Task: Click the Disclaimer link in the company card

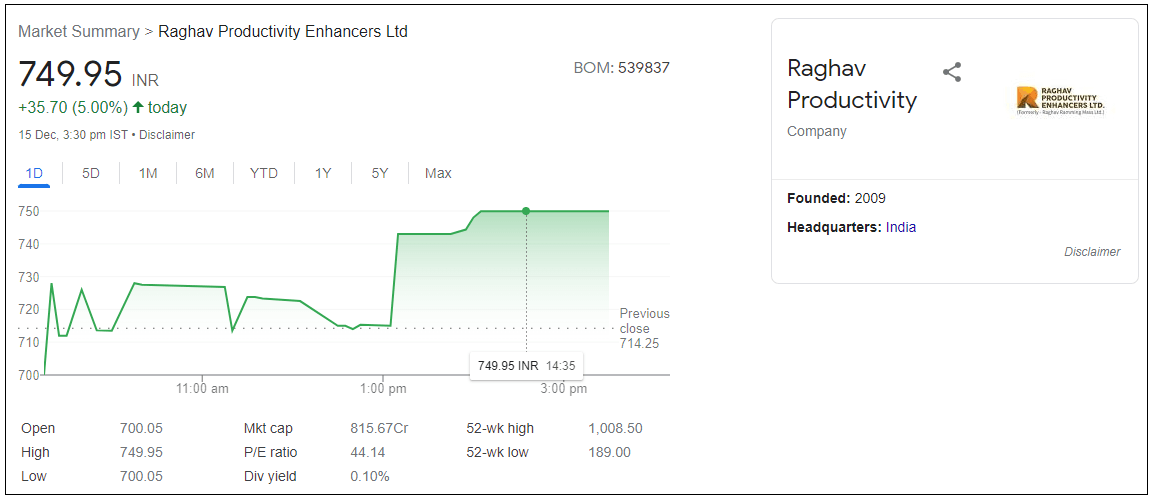Action: (1092, 252)
